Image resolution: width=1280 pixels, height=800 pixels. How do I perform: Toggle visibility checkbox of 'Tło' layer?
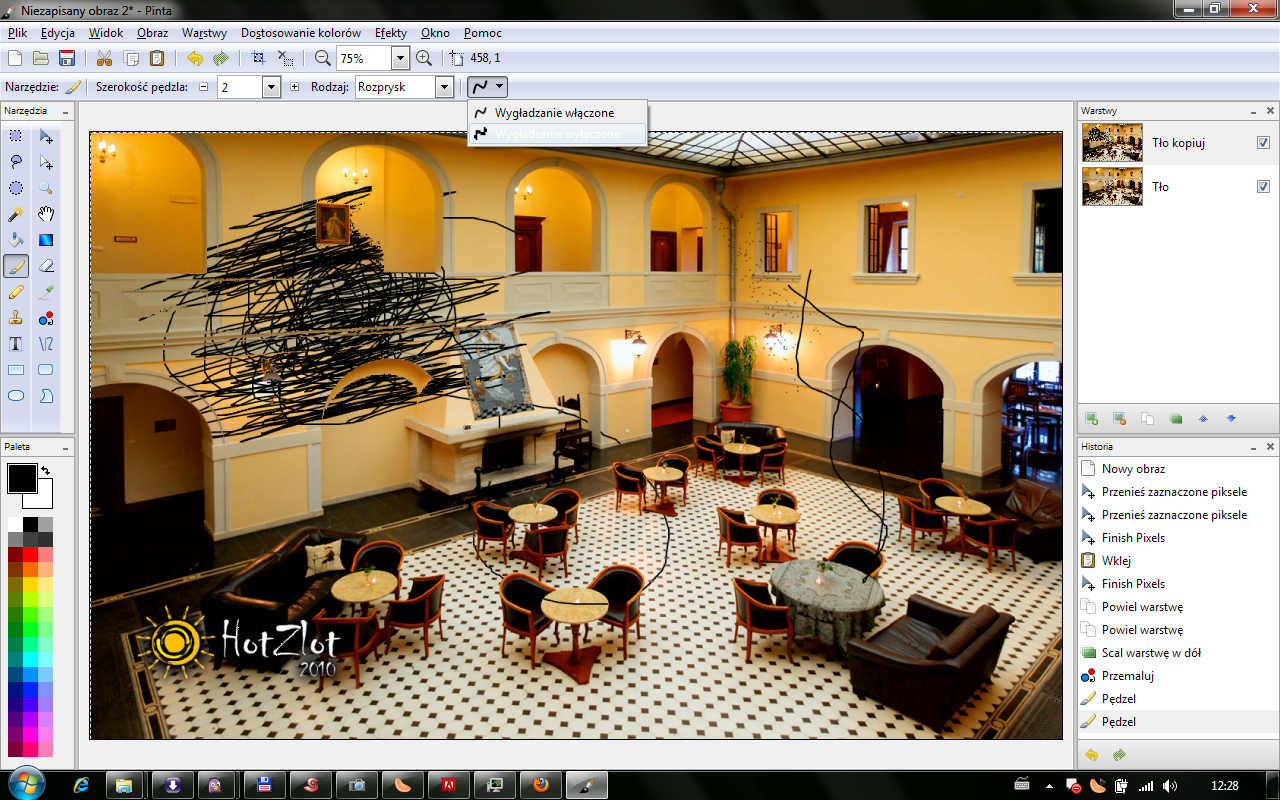pos(1263,187)
